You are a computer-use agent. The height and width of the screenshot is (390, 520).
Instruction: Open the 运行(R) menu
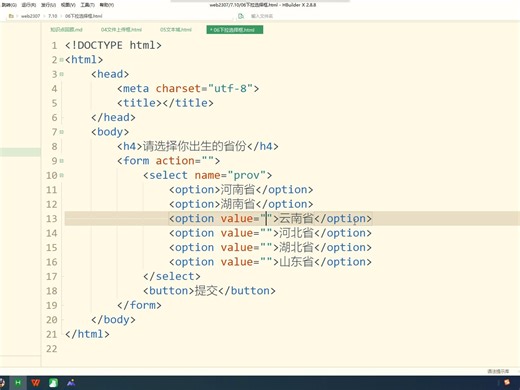(x=29, y=5)
